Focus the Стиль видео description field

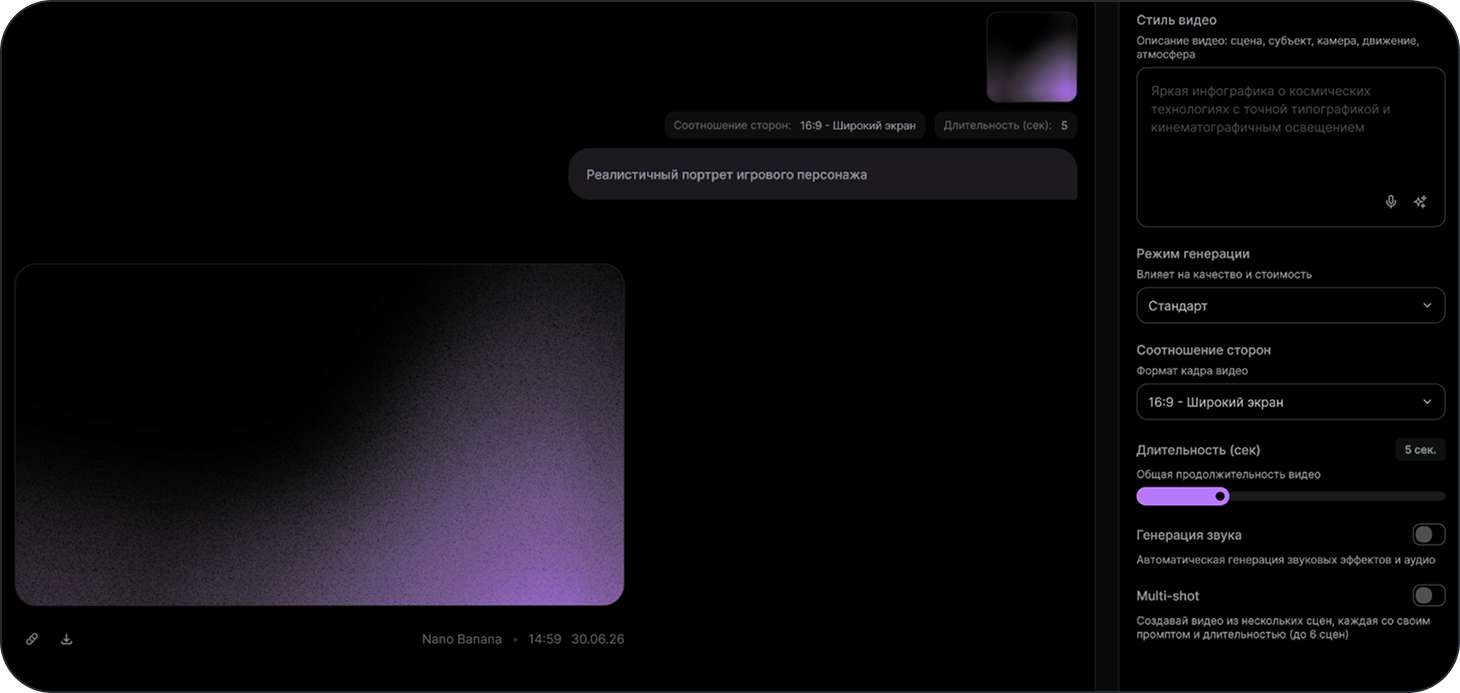click(1291, 147)
